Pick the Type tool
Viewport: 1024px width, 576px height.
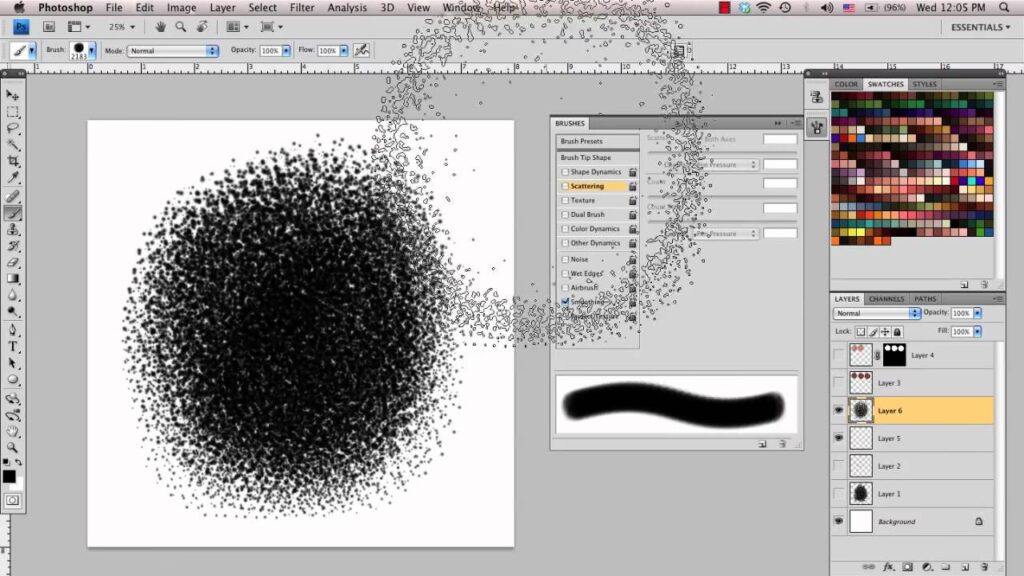pyautogui.click(x=13, y=346)
